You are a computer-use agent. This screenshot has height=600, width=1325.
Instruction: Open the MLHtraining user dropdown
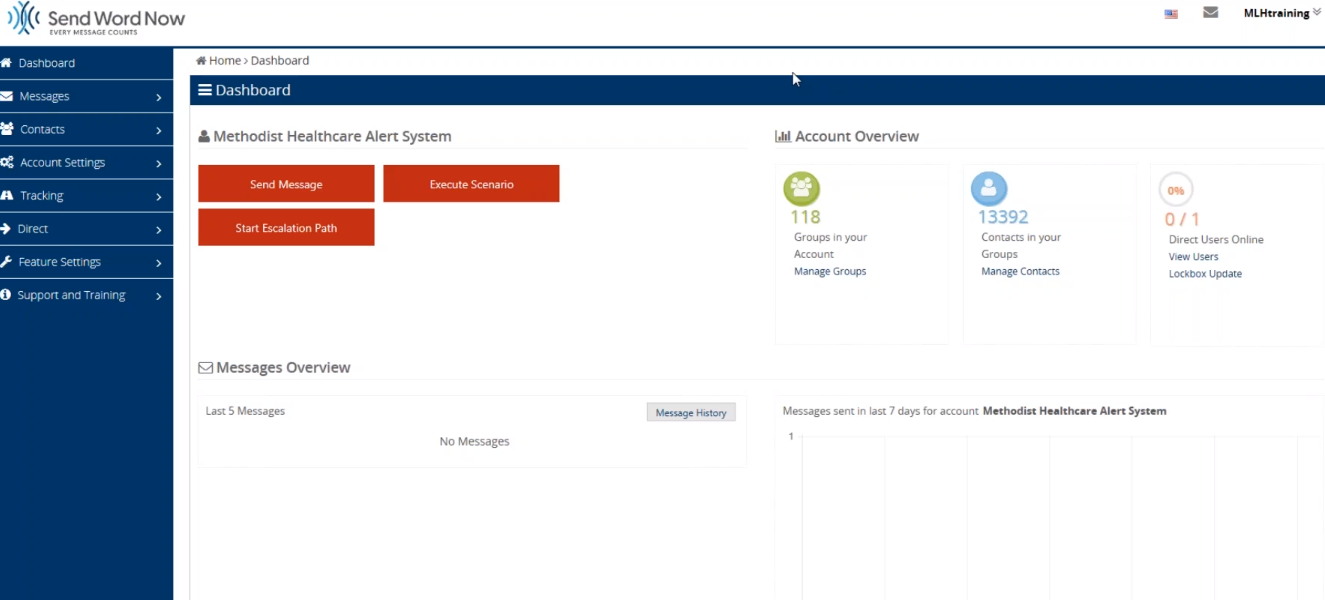[x=1282, y=13]
